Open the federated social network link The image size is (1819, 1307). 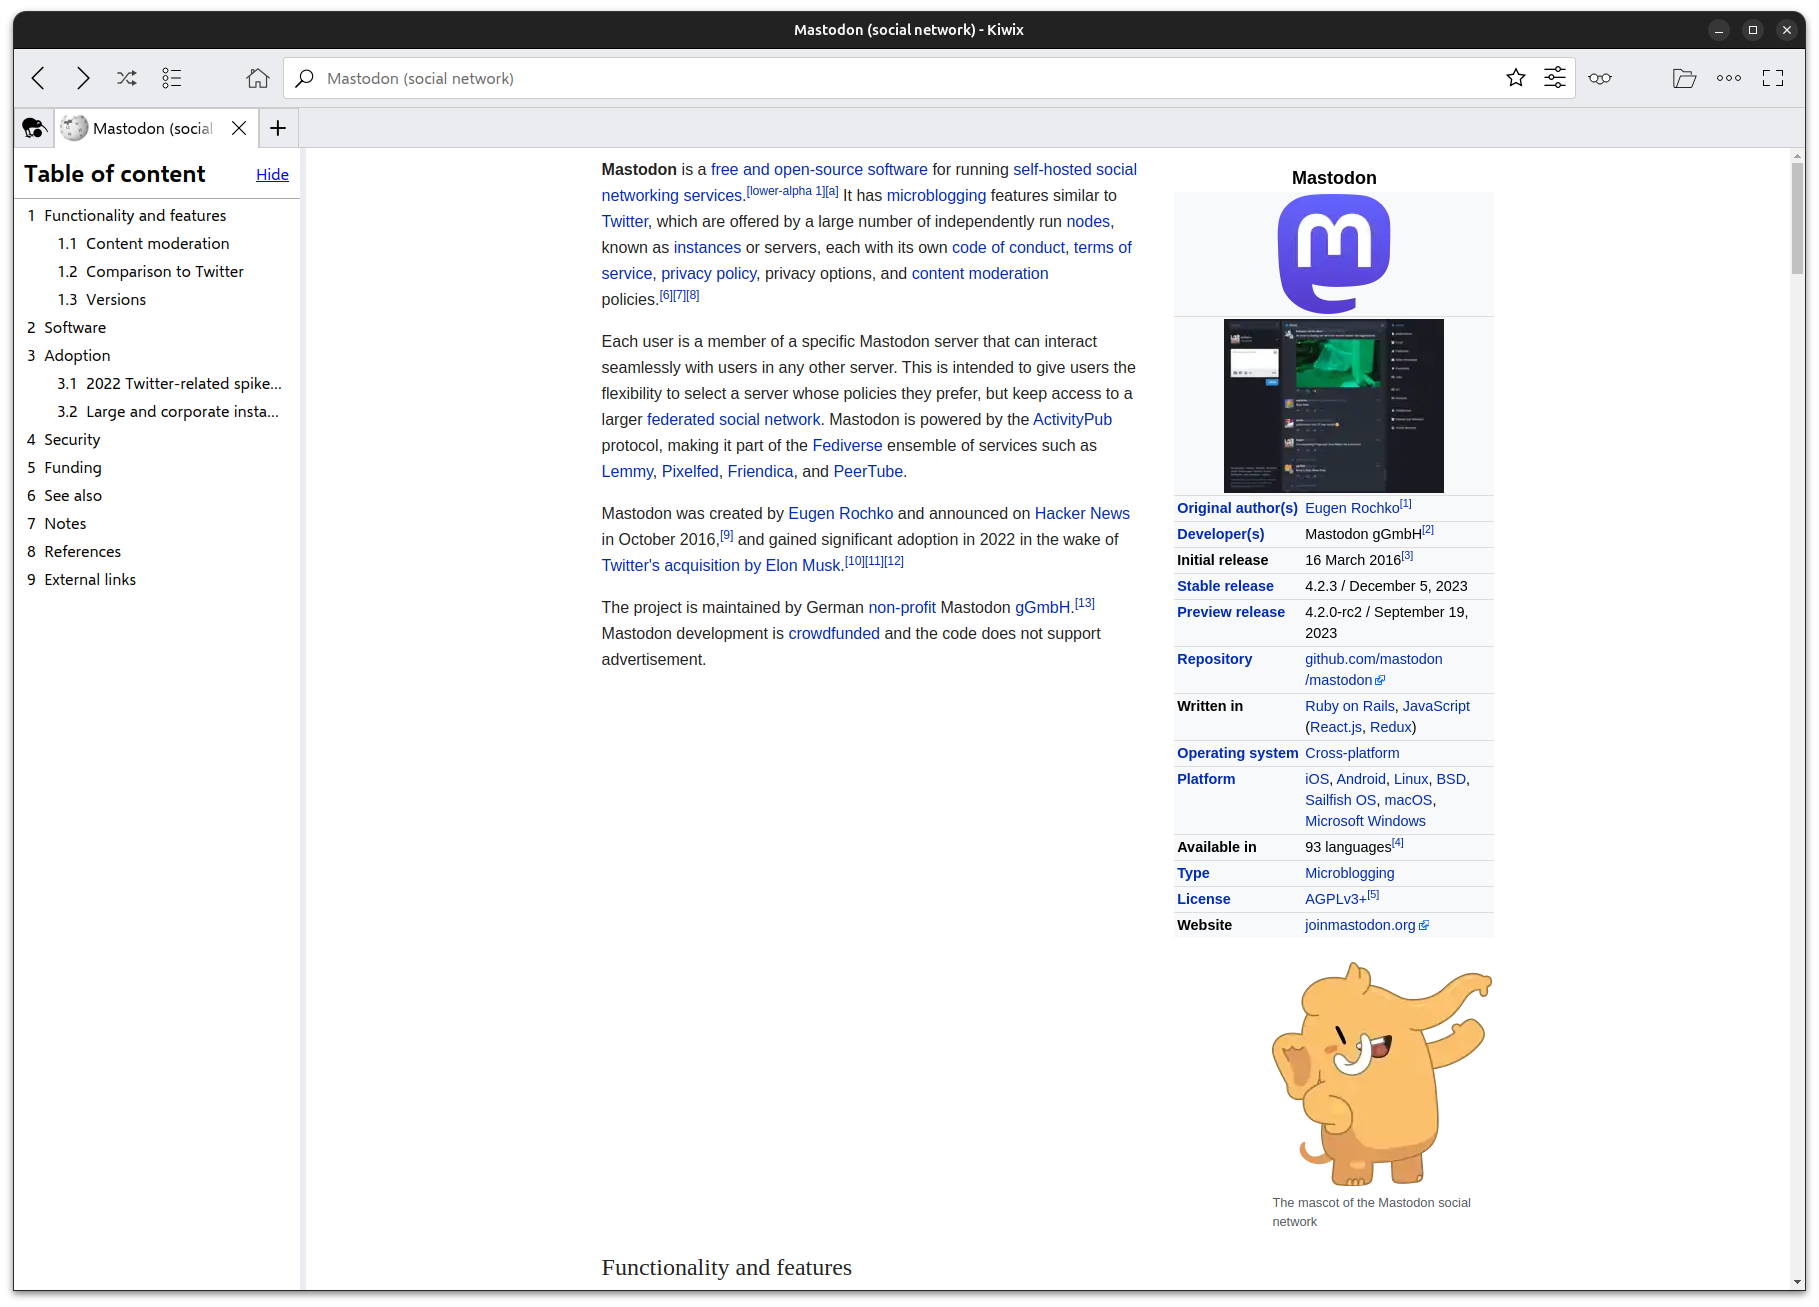click(x=733, y=419)
